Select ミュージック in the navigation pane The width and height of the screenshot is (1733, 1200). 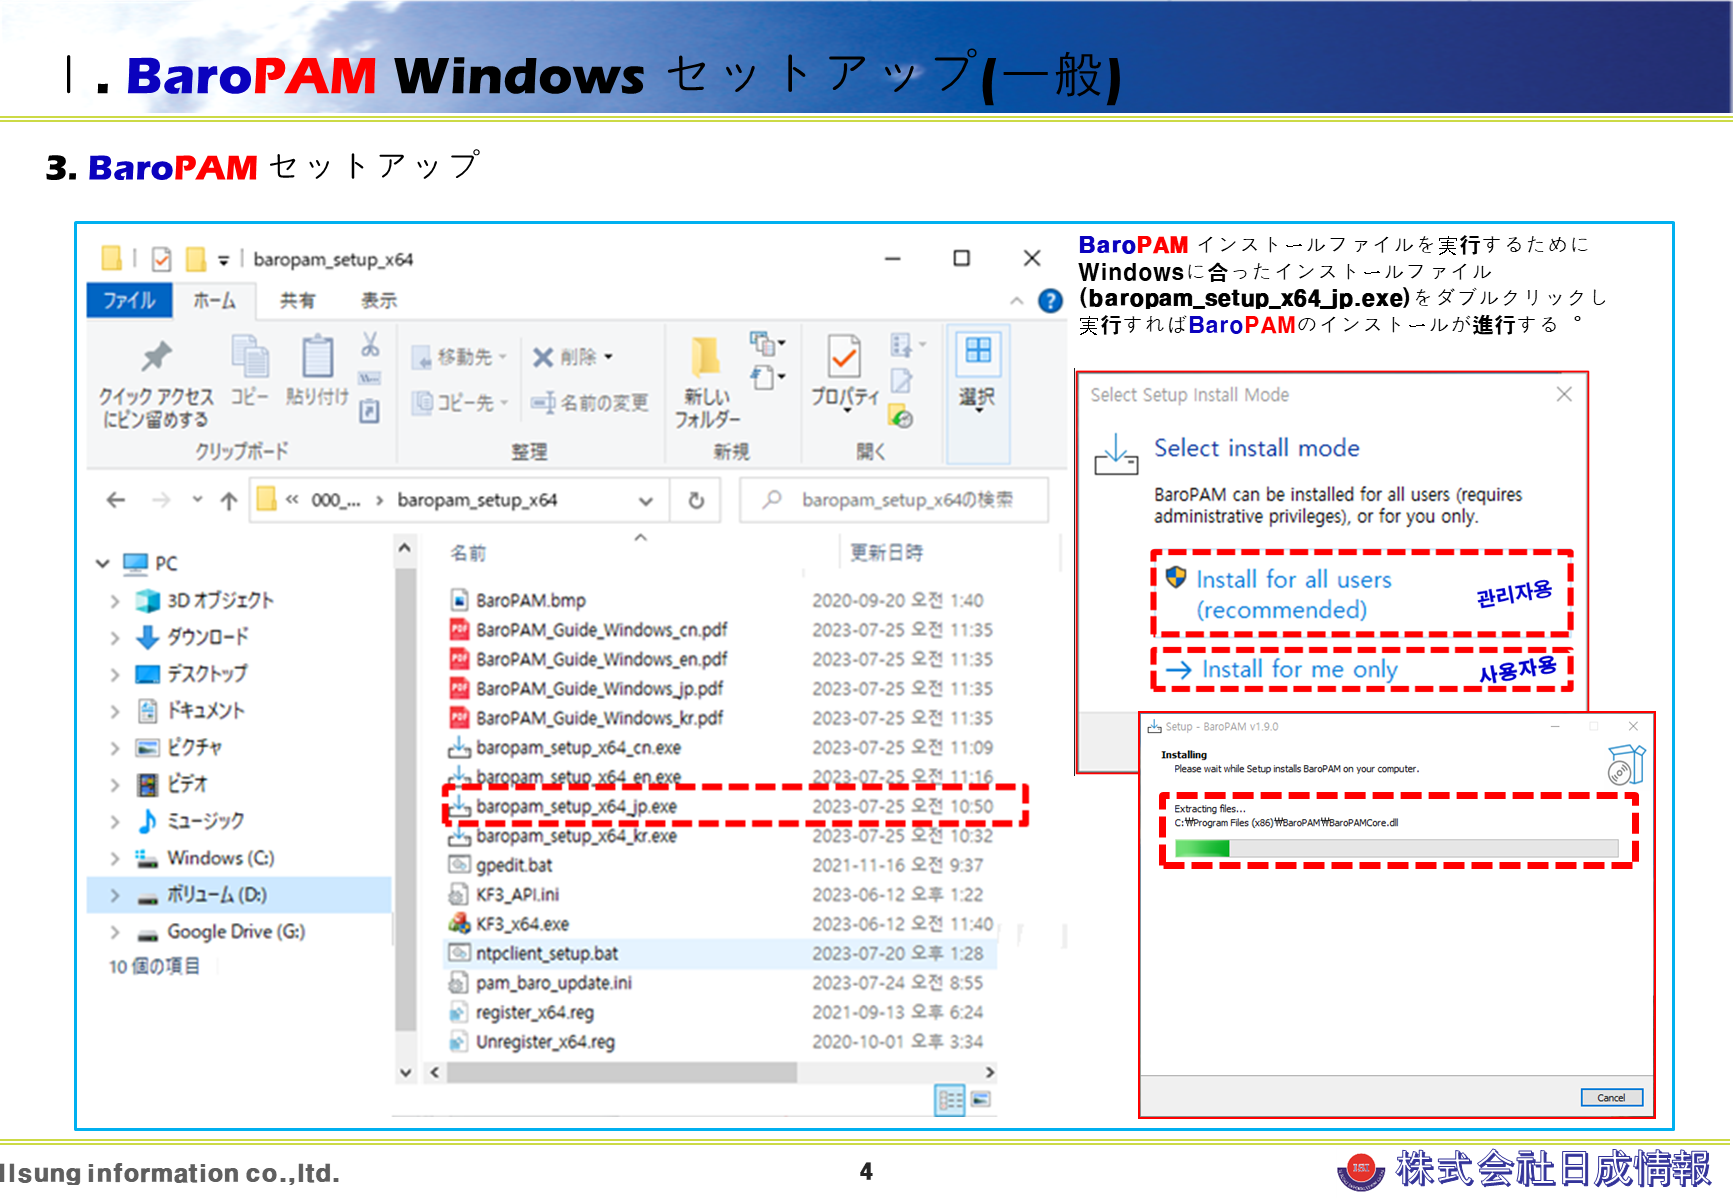pyautogui.click(x=191, y=821)
